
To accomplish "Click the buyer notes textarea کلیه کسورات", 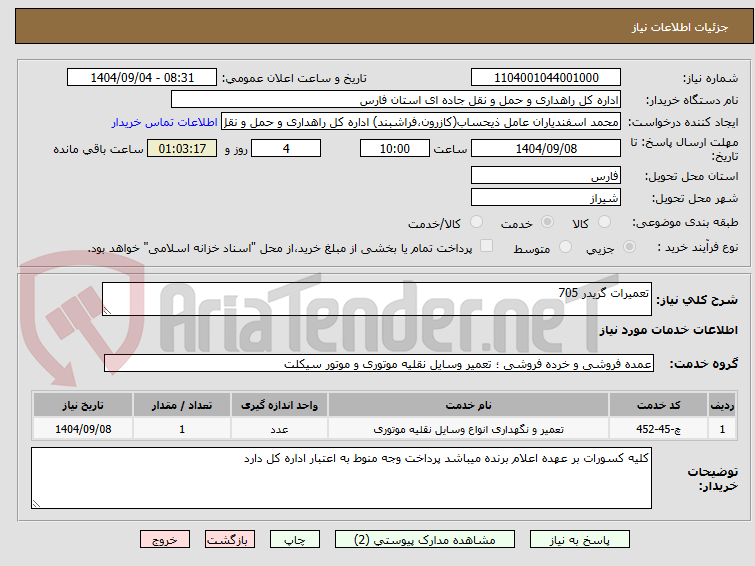I will [x=341, y=478].
